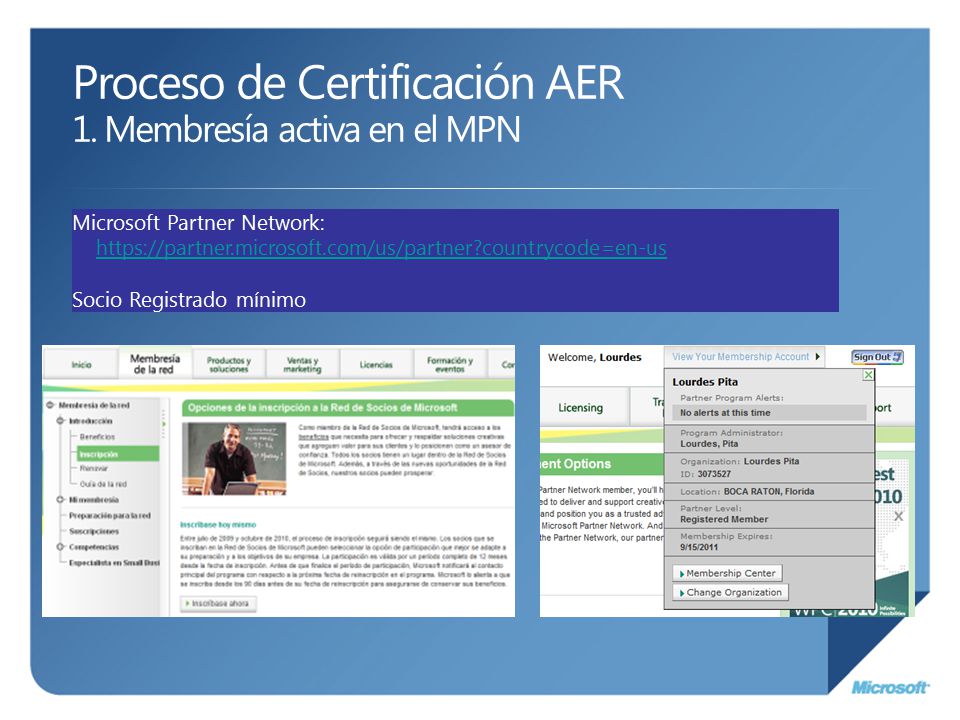960x720 pixels.
Task: Expand View Your Membership Account dropdown
Action: [744, 356]
